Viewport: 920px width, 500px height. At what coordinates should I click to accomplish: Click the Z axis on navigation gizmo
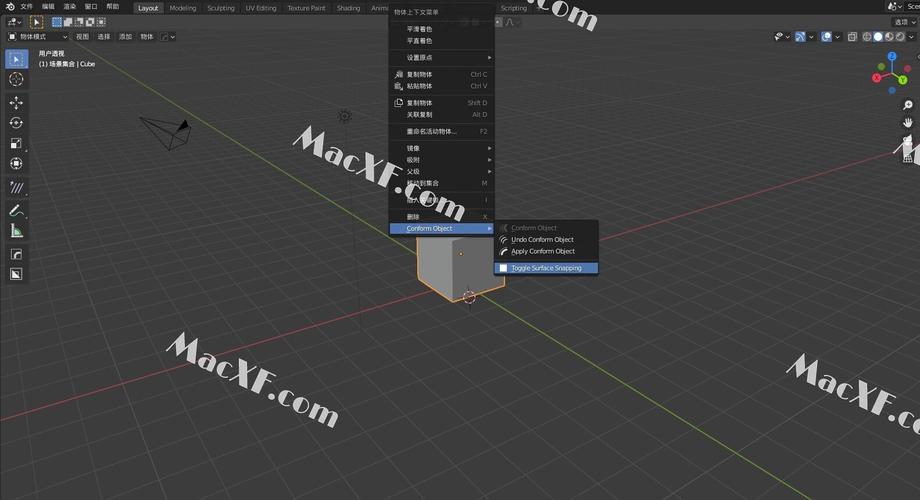coord(892,56)
